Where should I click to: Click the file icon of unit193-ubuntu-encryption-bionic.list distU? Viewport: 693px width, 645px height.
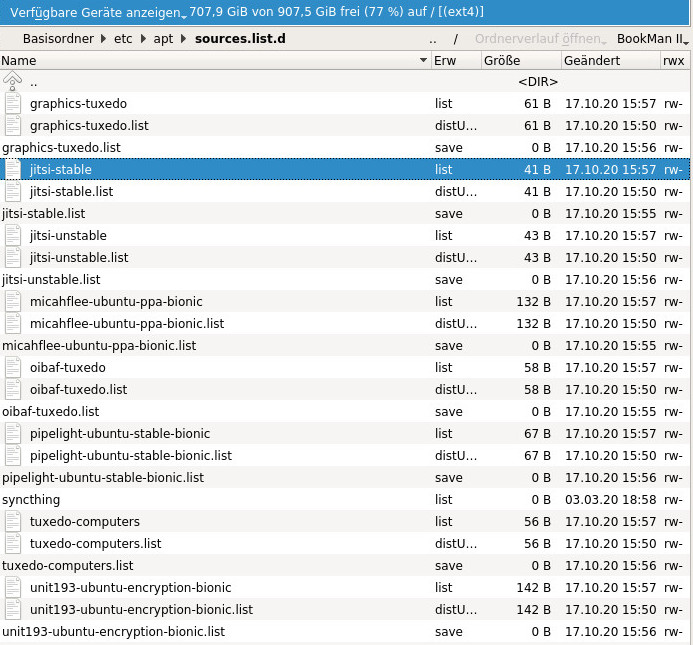pyautogui.click(x=13, y=609)
